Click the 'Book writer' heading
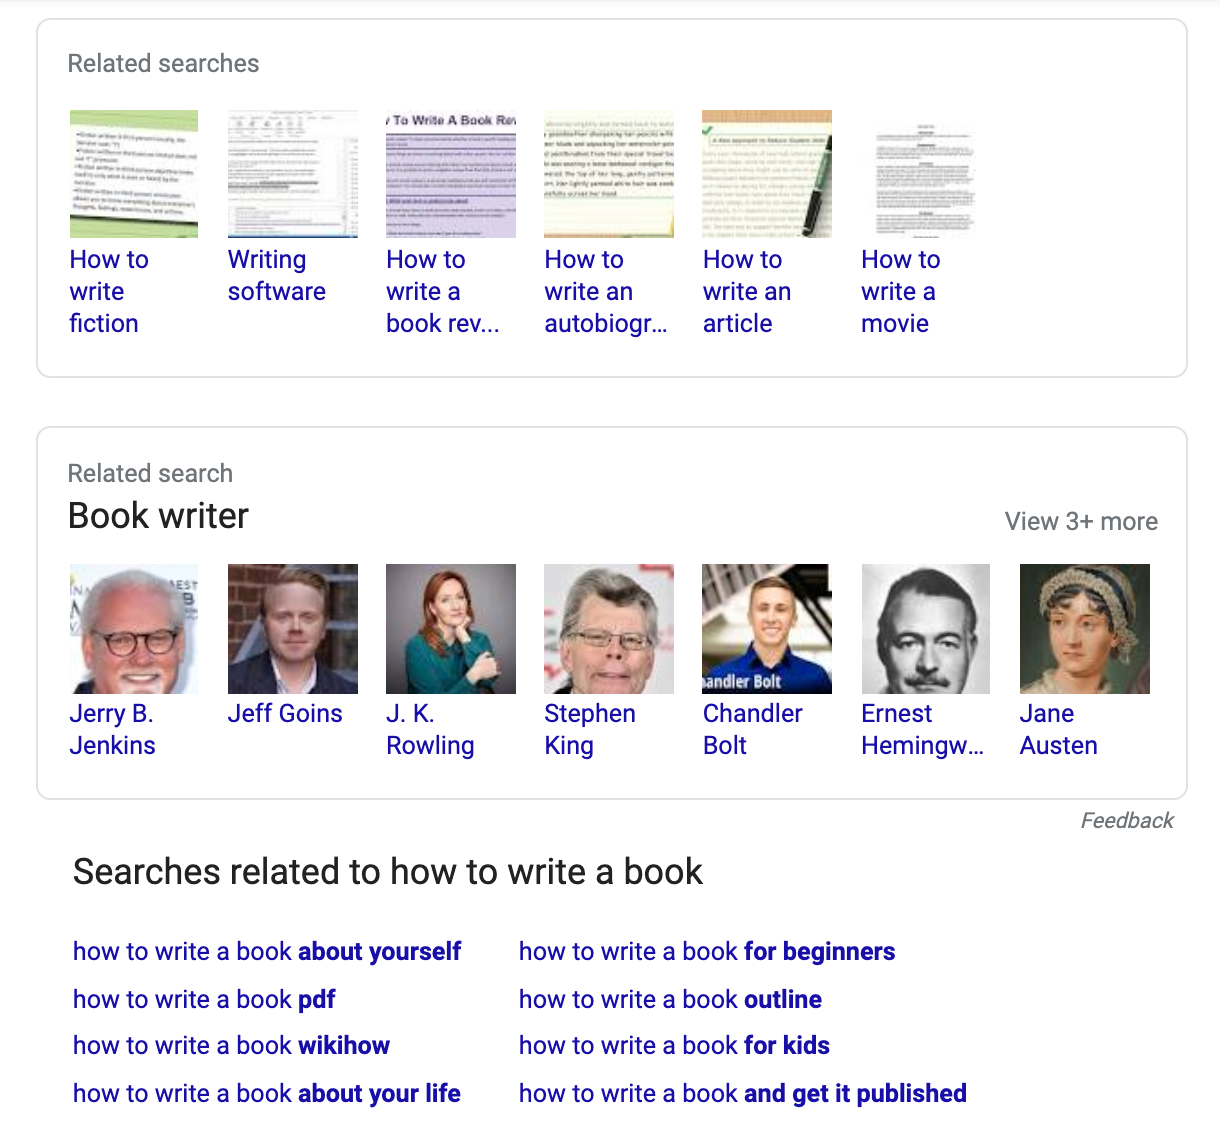The height and width of the screenshot is (1132, 1220). 158,516
